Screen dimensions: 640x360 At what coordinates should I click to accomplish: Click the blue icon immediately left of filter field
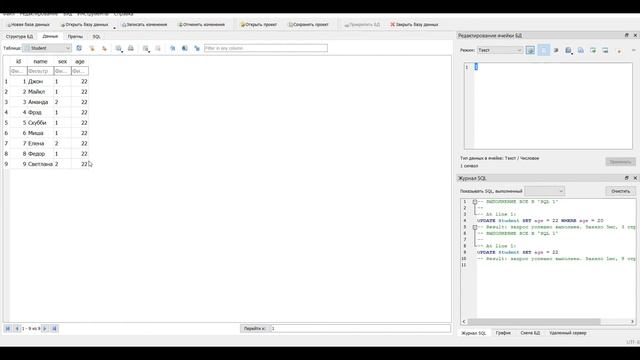tap(197, 48)
